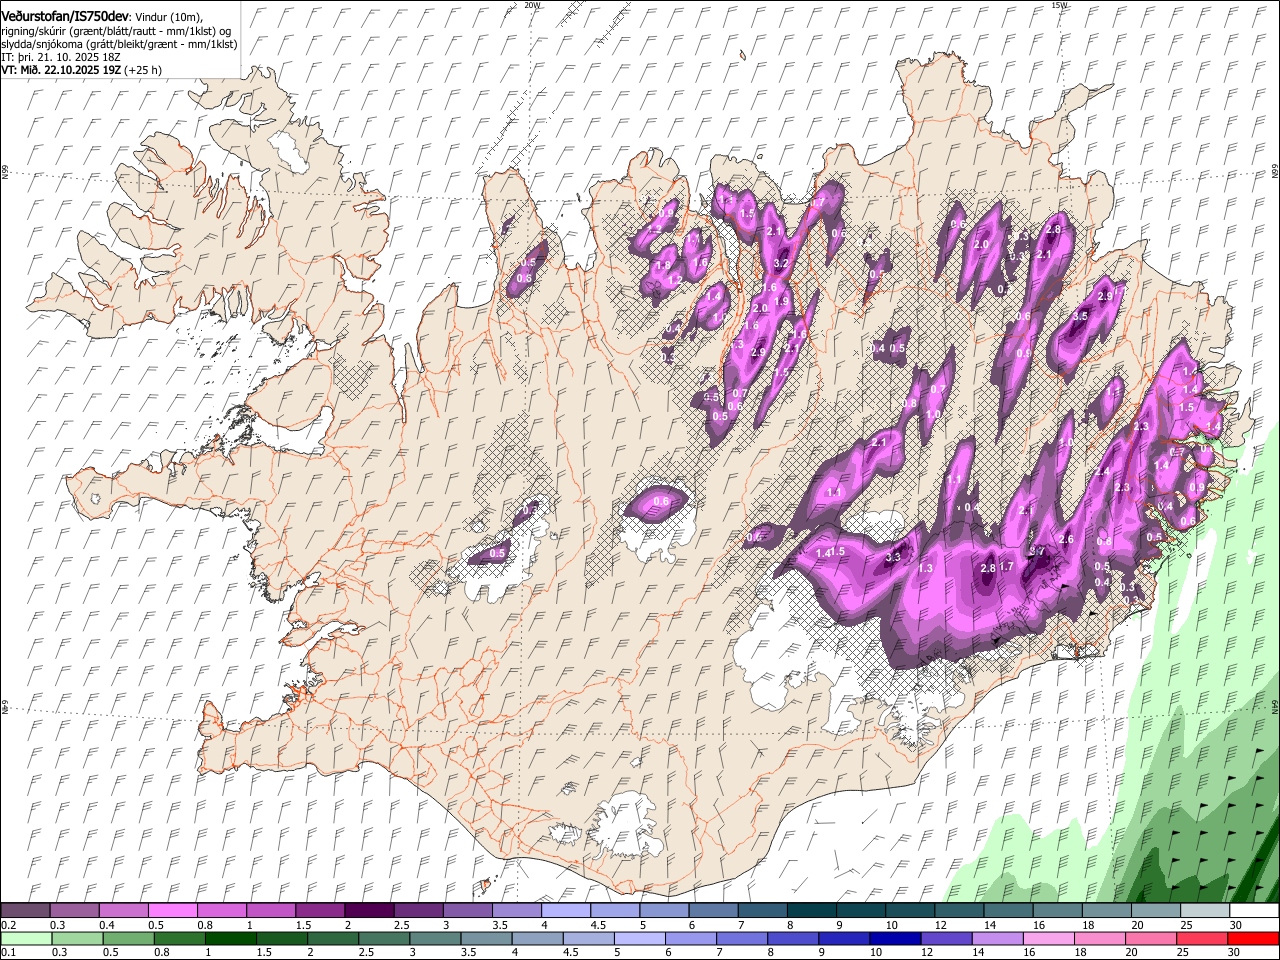Viewport: 1280px width, 960px height.
Task: Pick the darkest purple swatch at 2 in upper scale
Action: pos(368,911)
